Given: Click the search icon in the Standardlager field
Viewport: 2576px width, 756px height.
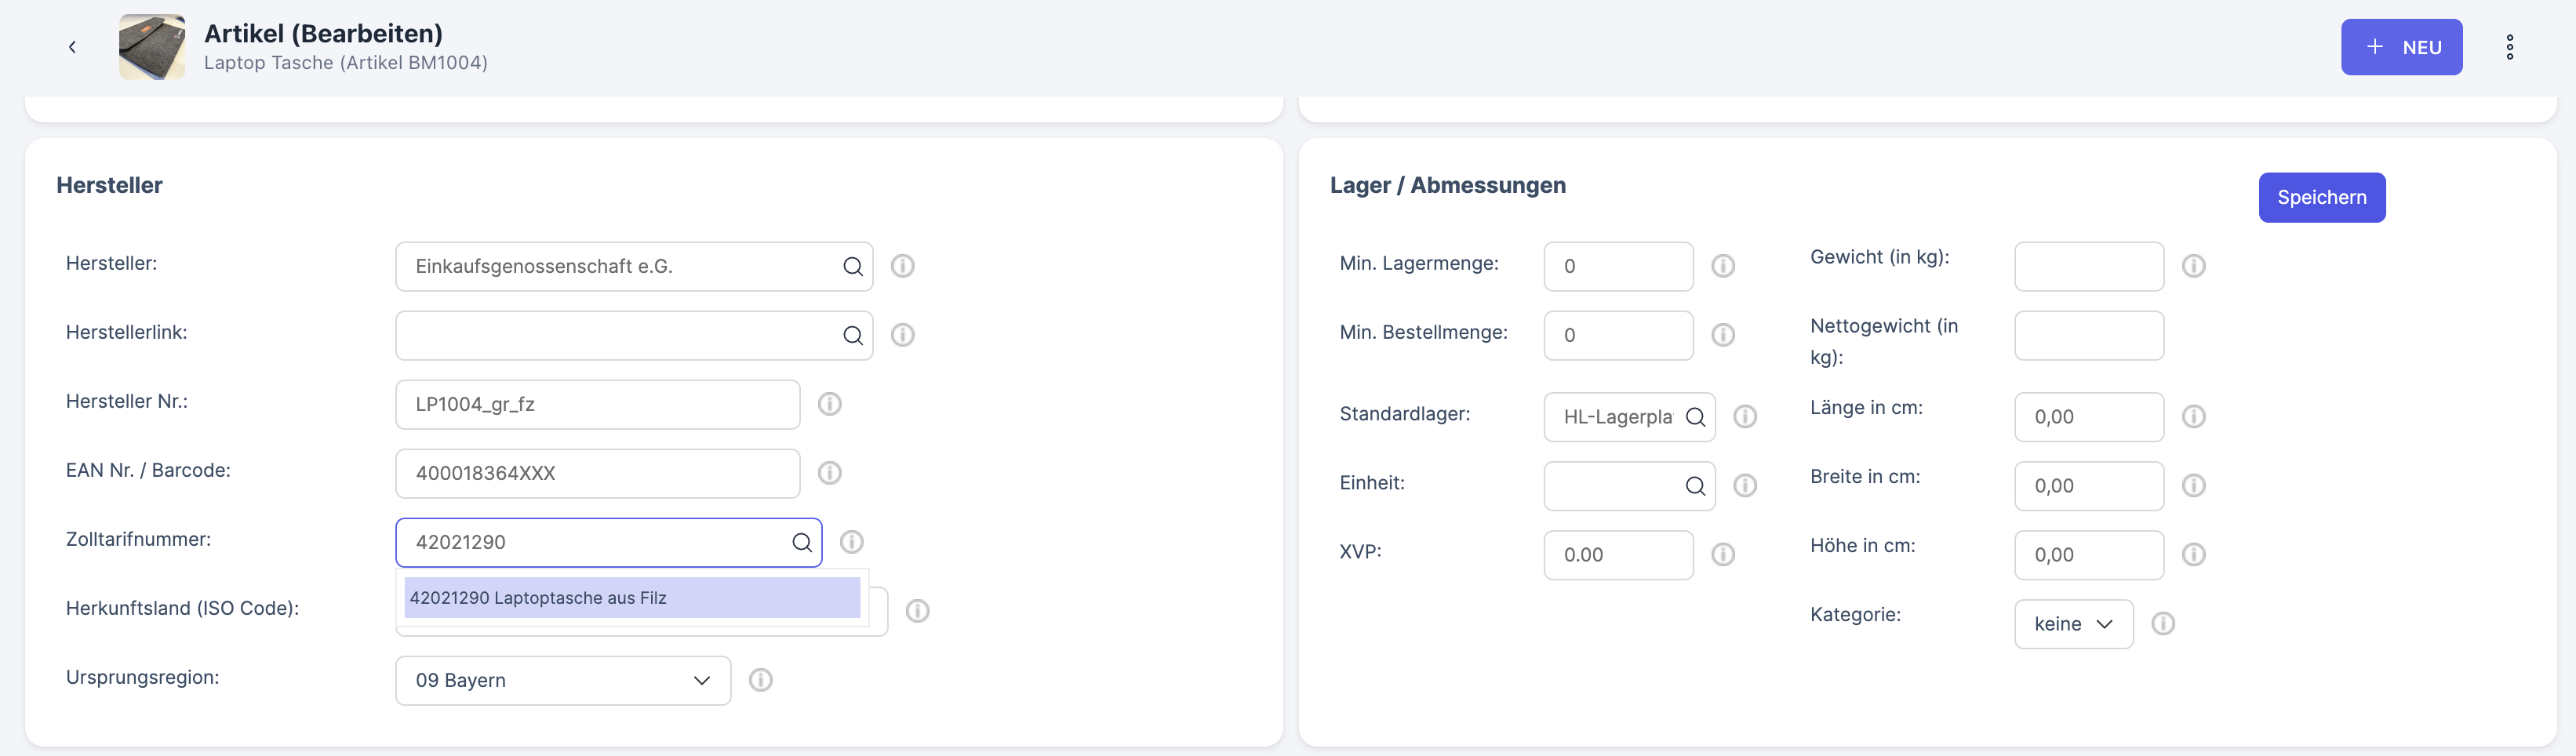Looking at the screenshot, I should (x=1695, y=417).
